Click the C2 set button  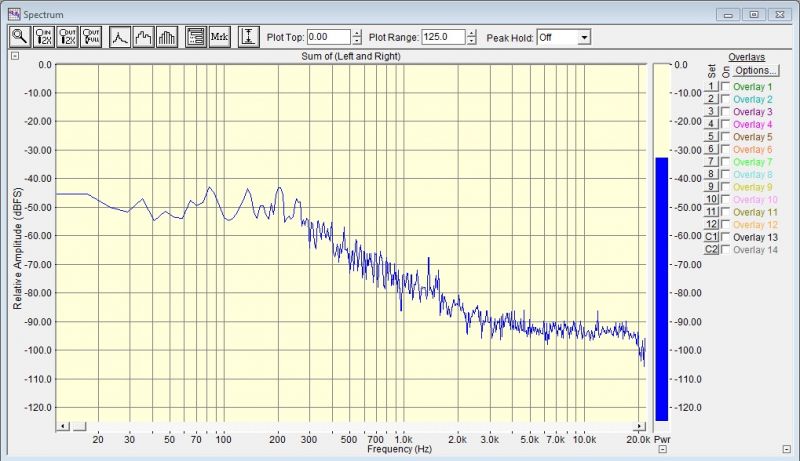(x=711, y=249)
